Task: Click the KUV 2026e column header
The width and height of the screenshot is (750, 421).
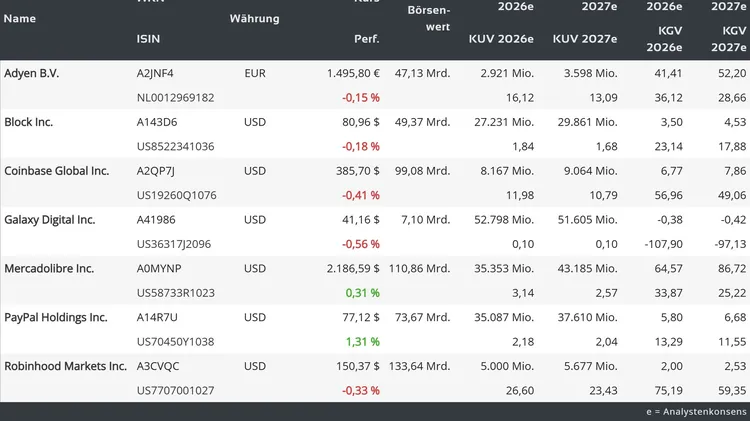Action: (x=501, y=39)
